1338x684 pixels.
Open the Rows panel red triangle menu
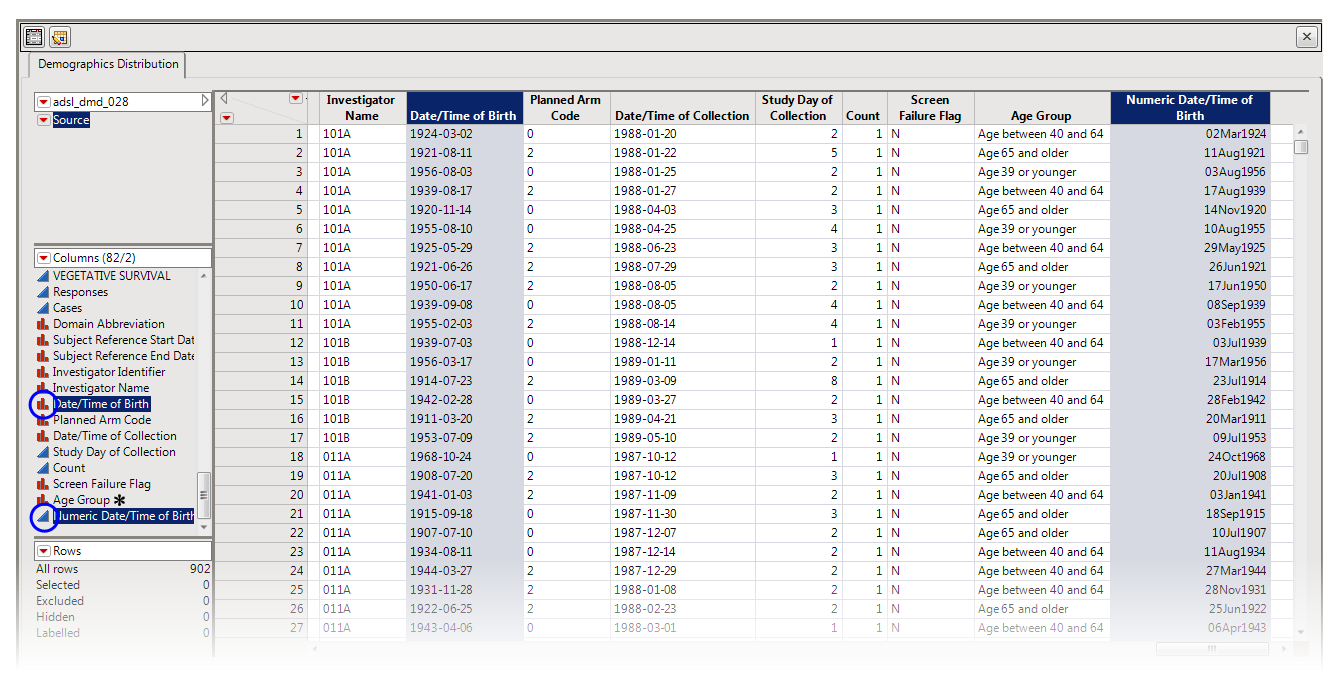click(43, 551)
